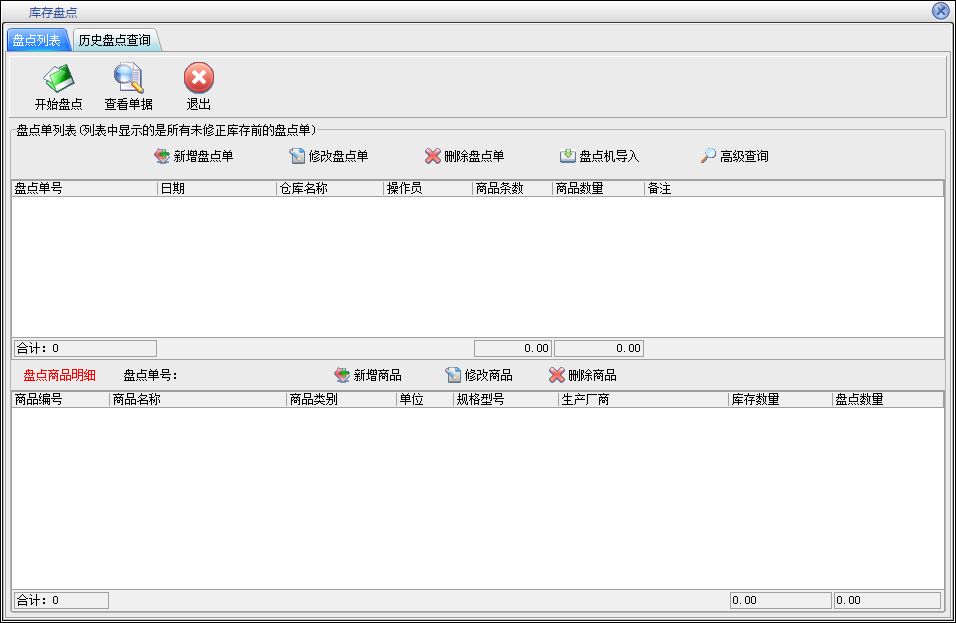Click 新增盘点单 to add an inventory sheet
This screenshot has width=956, height=623.
[x=193, y=156]
